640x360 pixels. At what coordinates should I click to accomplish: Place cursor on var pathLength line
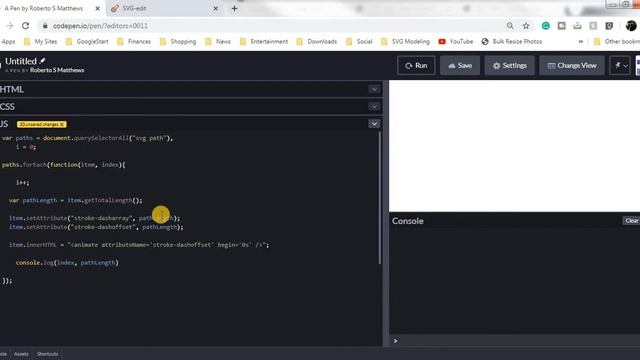pos(76,200)
